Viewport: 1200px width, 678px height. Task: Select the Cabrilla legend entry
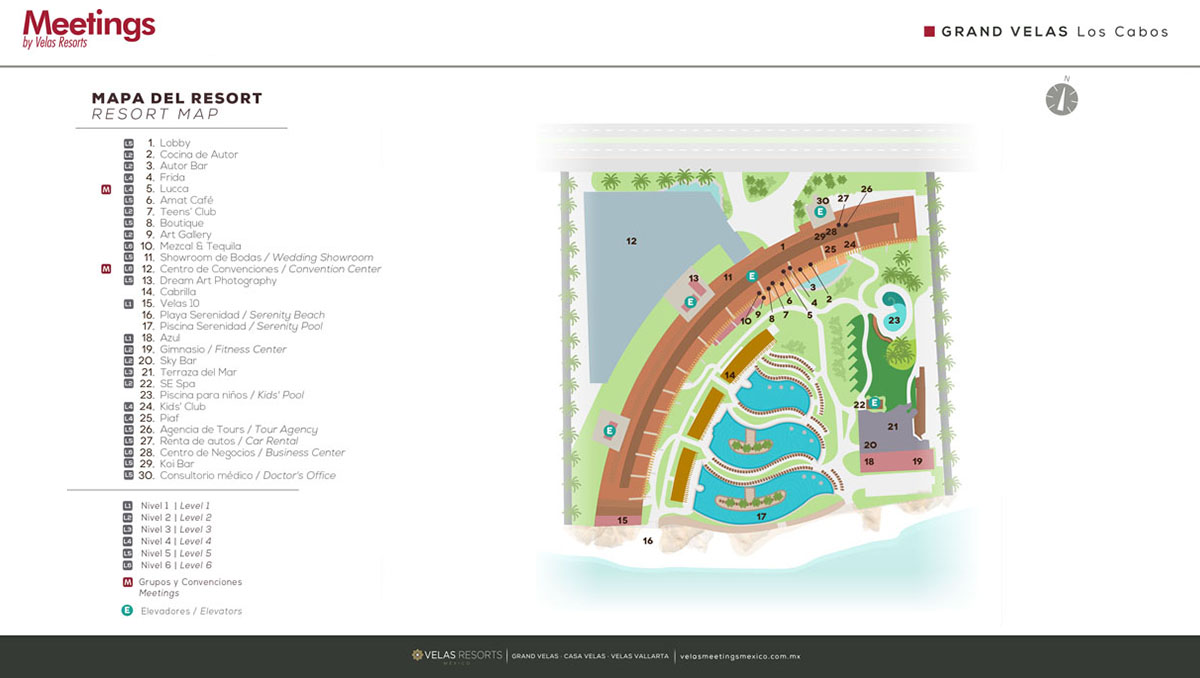[x=168, y=292]
